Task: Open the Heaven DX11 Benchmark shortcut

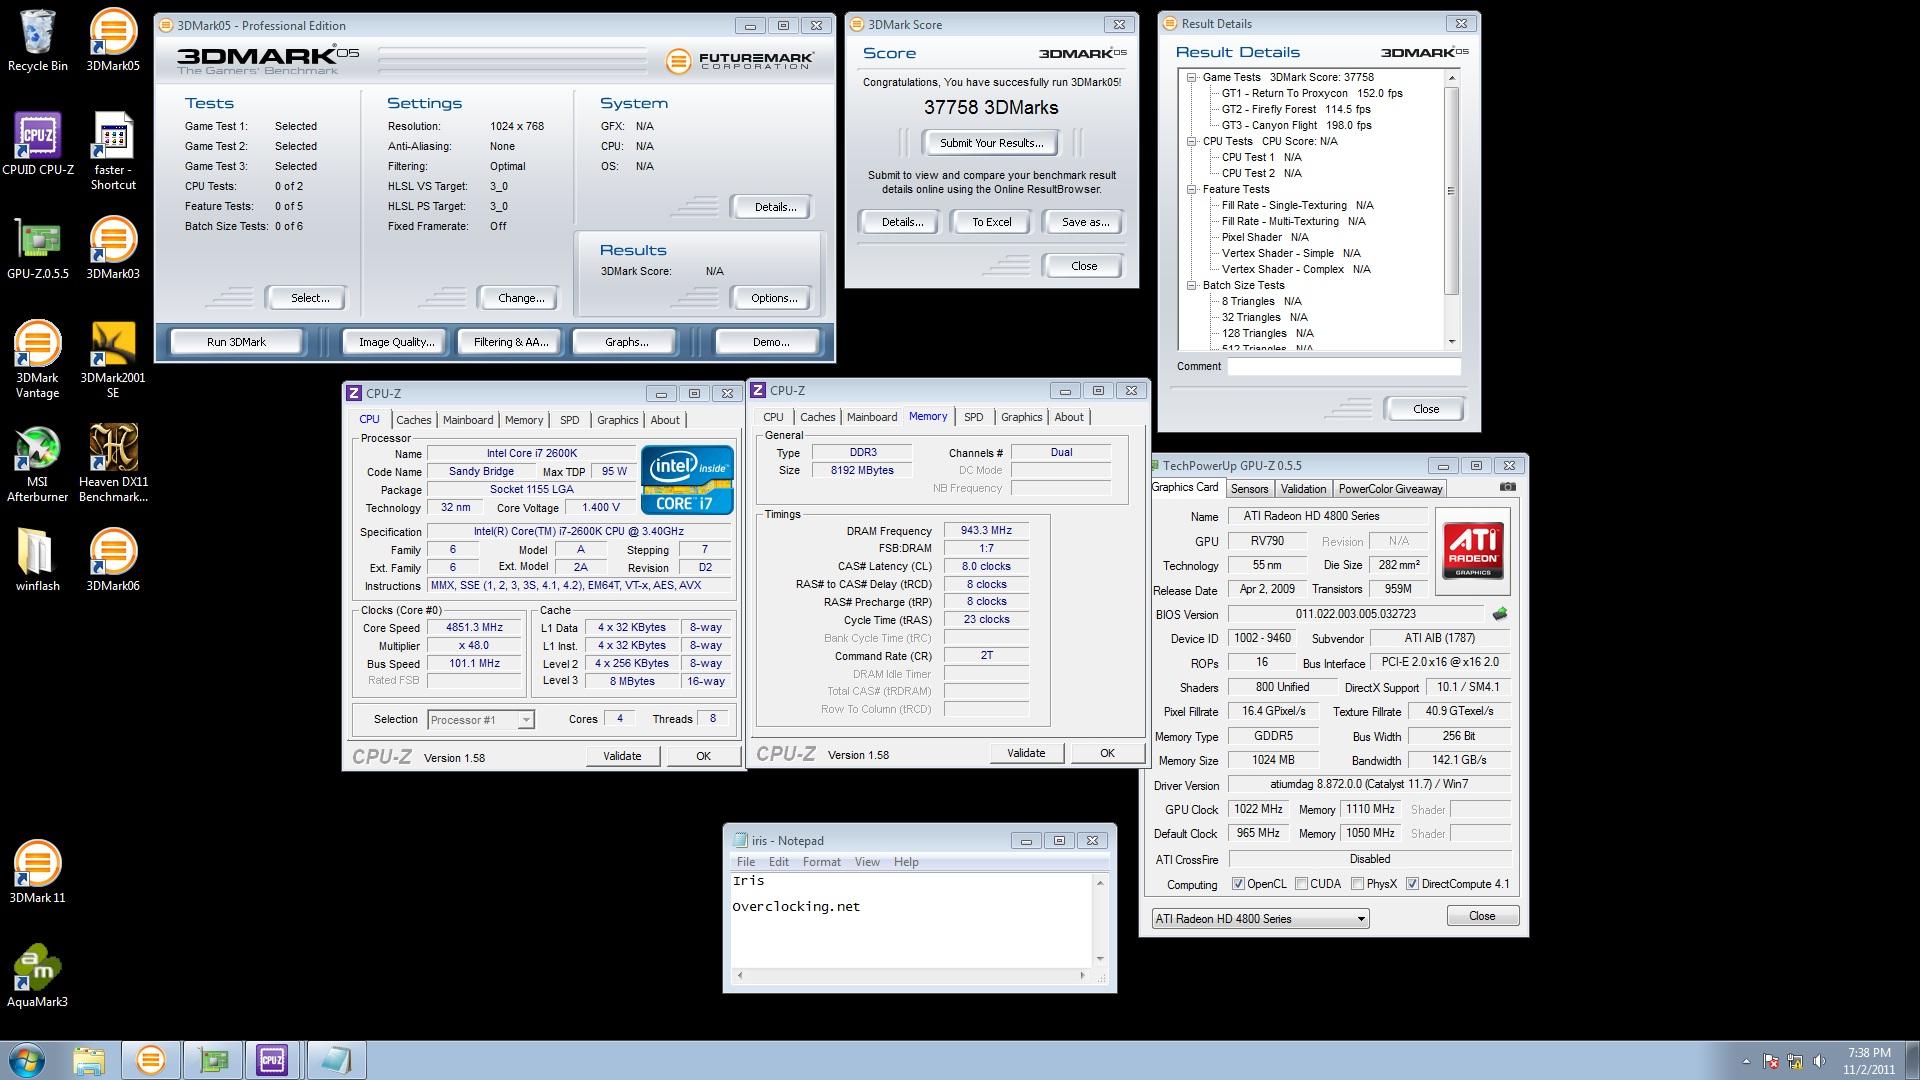Action: [x=113, y=463]
